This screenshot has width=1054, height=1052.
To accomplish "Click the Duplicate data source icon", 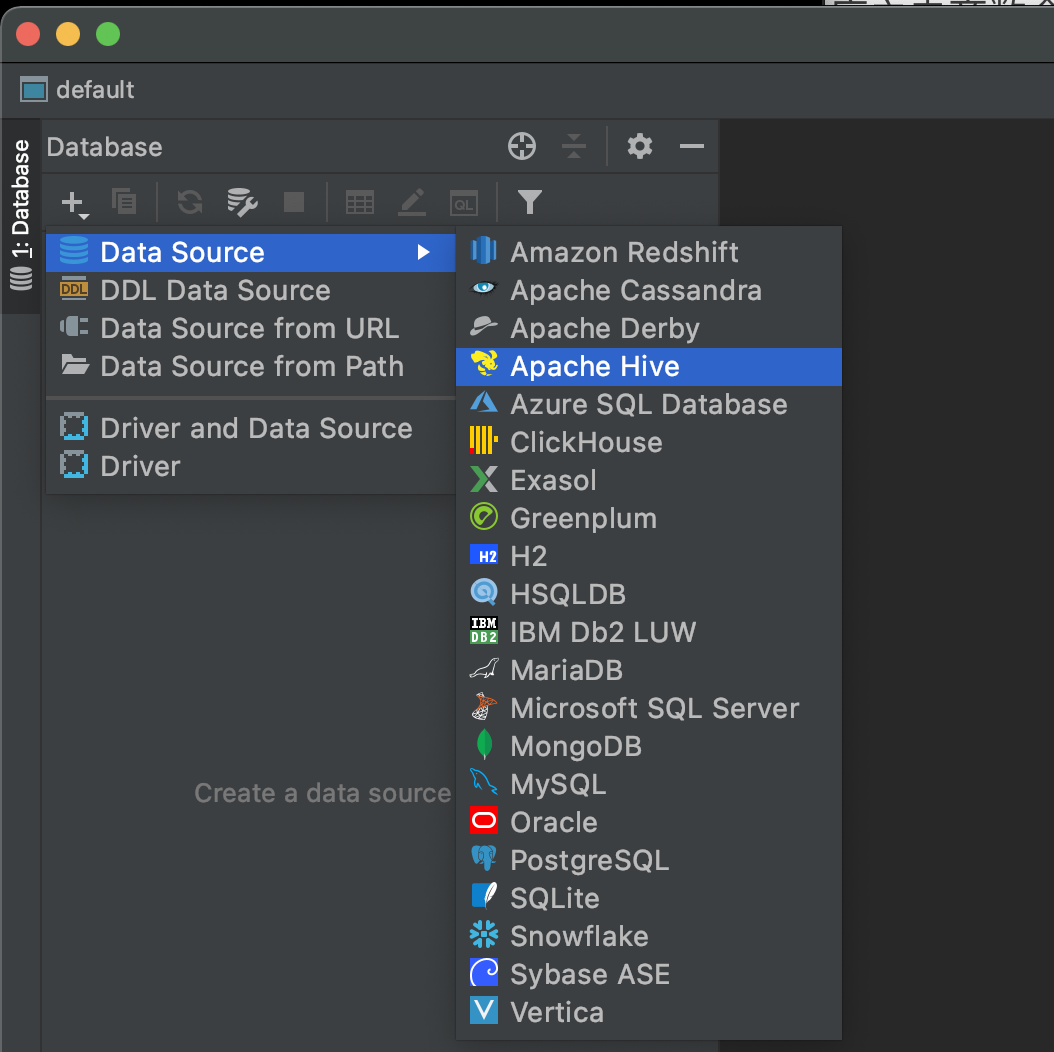I will (124, 202).
